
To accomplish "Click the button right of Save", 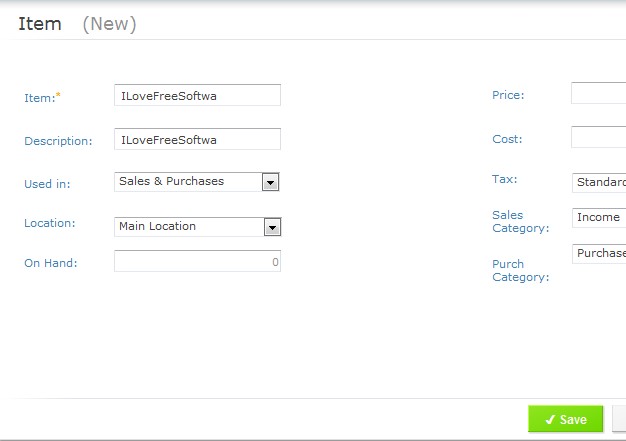I will click(x=619, y=420).
